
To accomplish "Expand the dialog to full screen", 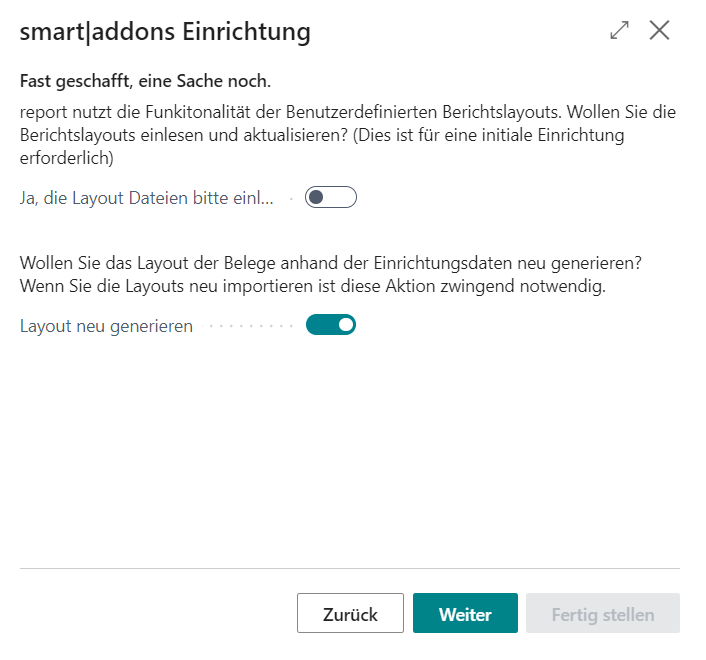I will coord(620,31).
